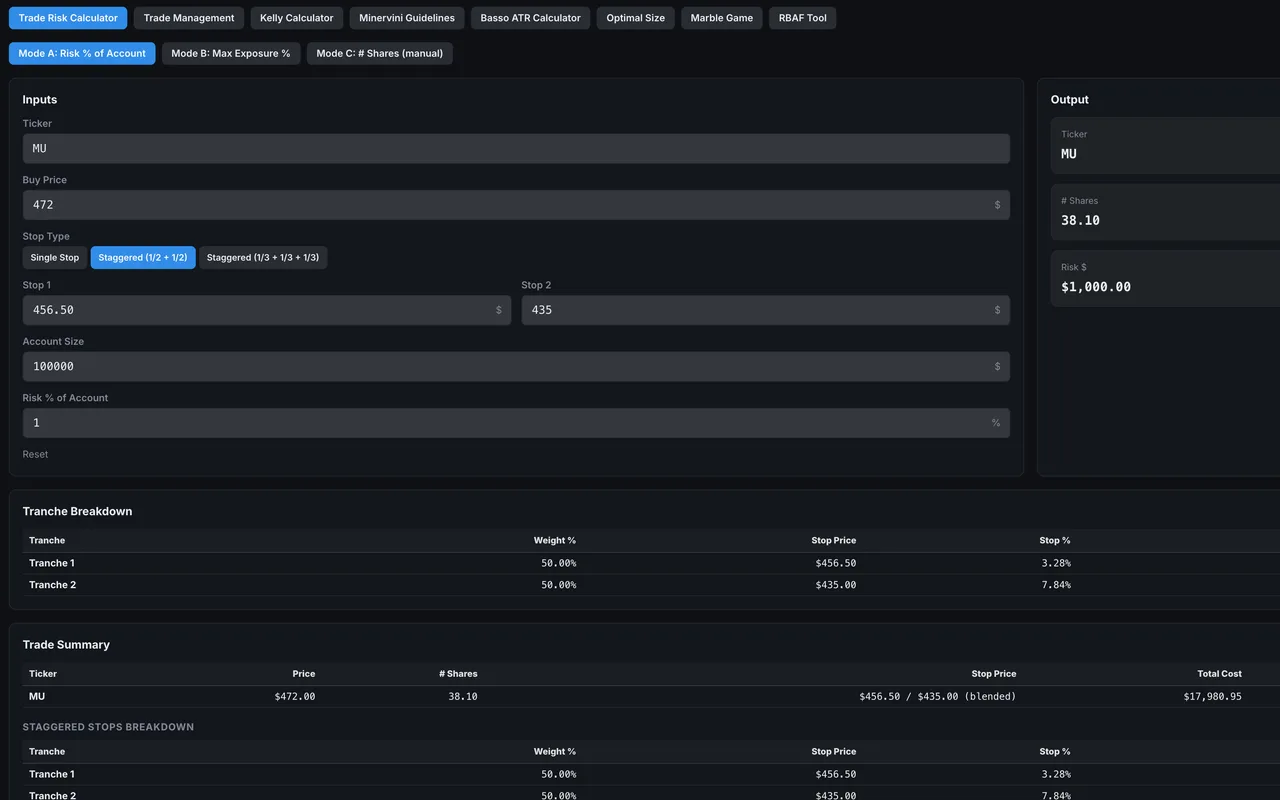The height and width of the screenshot is (800, 1280).
Task: Focus the Buy Price input field
Action: pos(516,205)
